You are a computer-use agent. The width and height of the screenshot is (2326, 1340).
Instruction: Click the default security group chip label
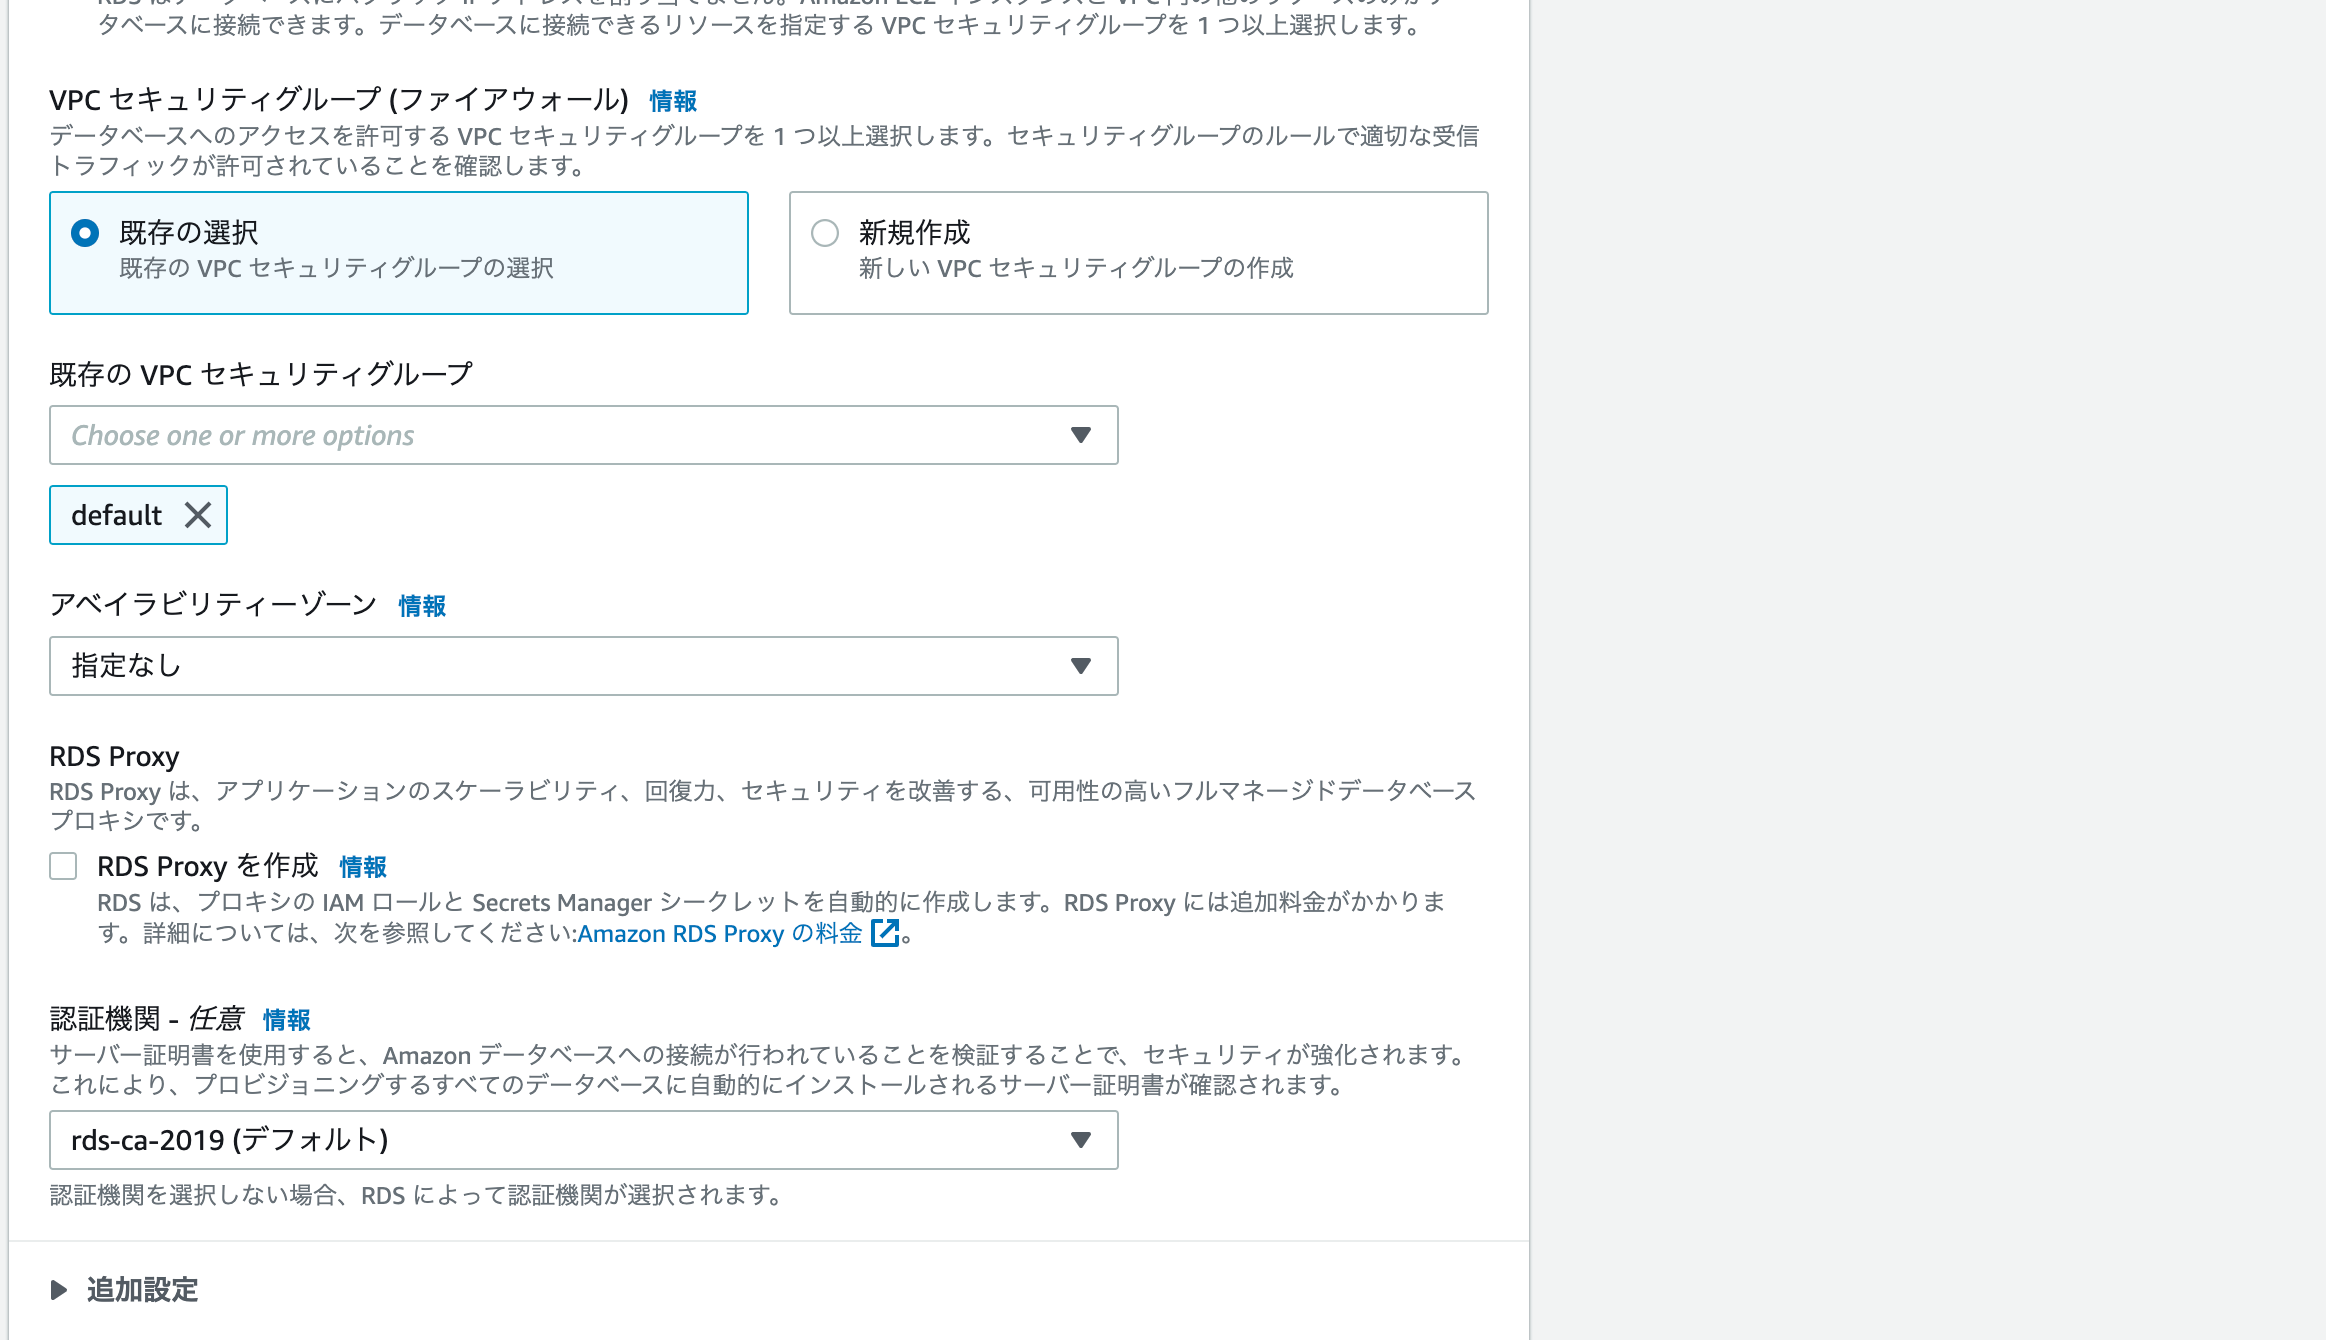115,515
